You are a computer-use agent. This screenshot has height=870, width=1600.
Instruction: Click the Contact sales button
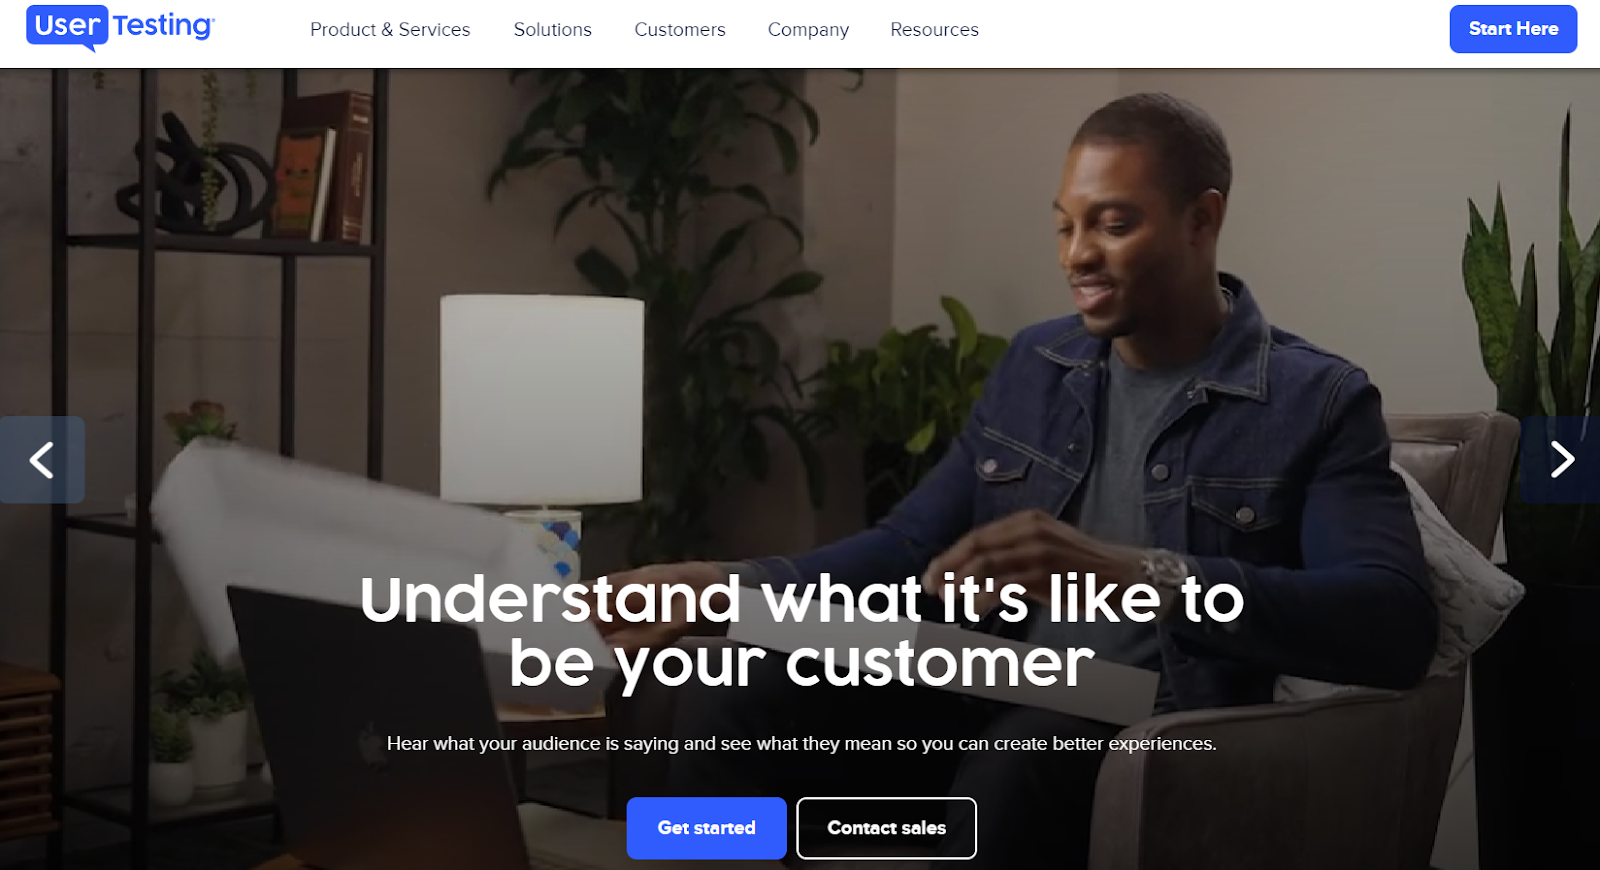tap(887, 828)
